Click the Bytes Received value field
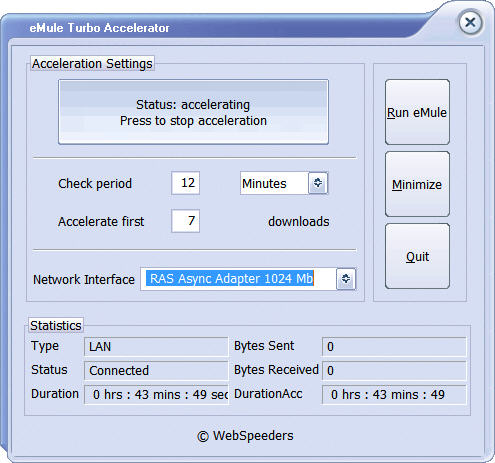 394,371
